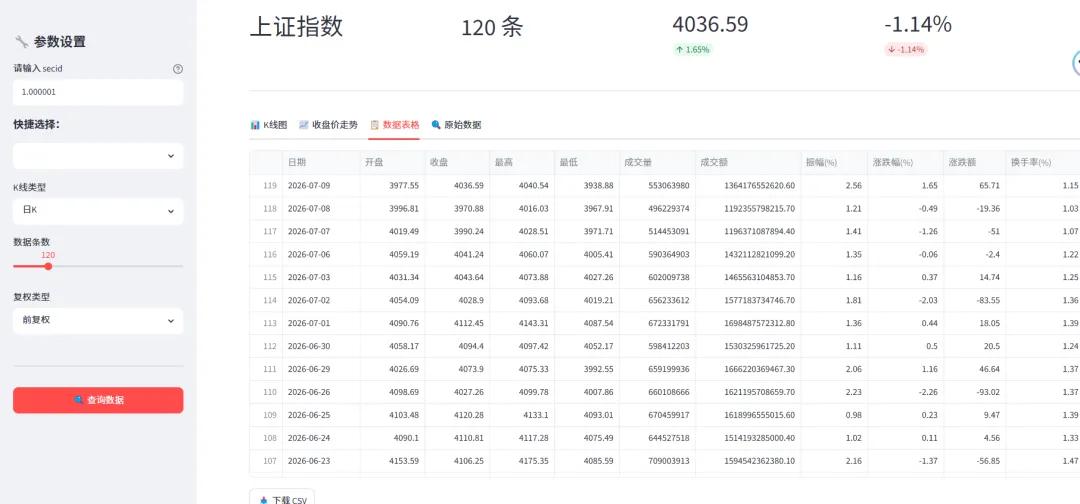The image size is (1080, 504).
Task: Click the red -1.14% delta badge
Action: 906,50
